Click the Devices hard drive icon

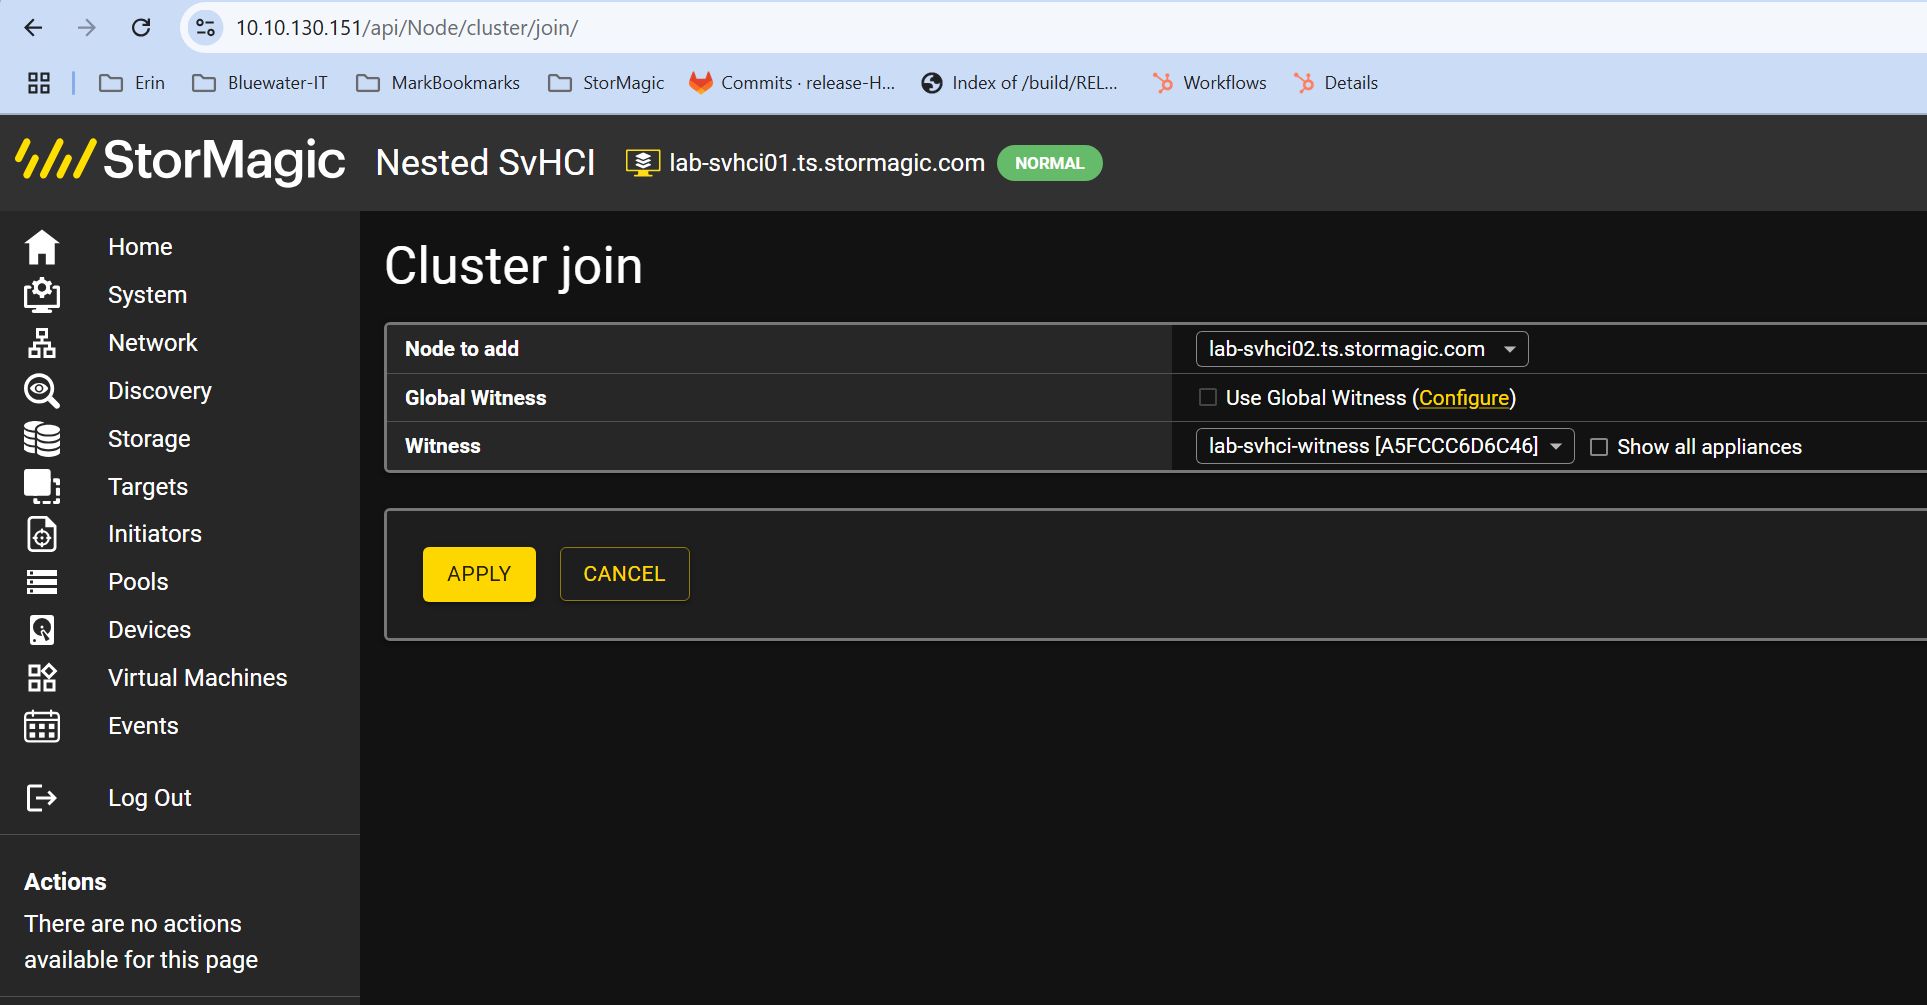click(x=42, y=630)
